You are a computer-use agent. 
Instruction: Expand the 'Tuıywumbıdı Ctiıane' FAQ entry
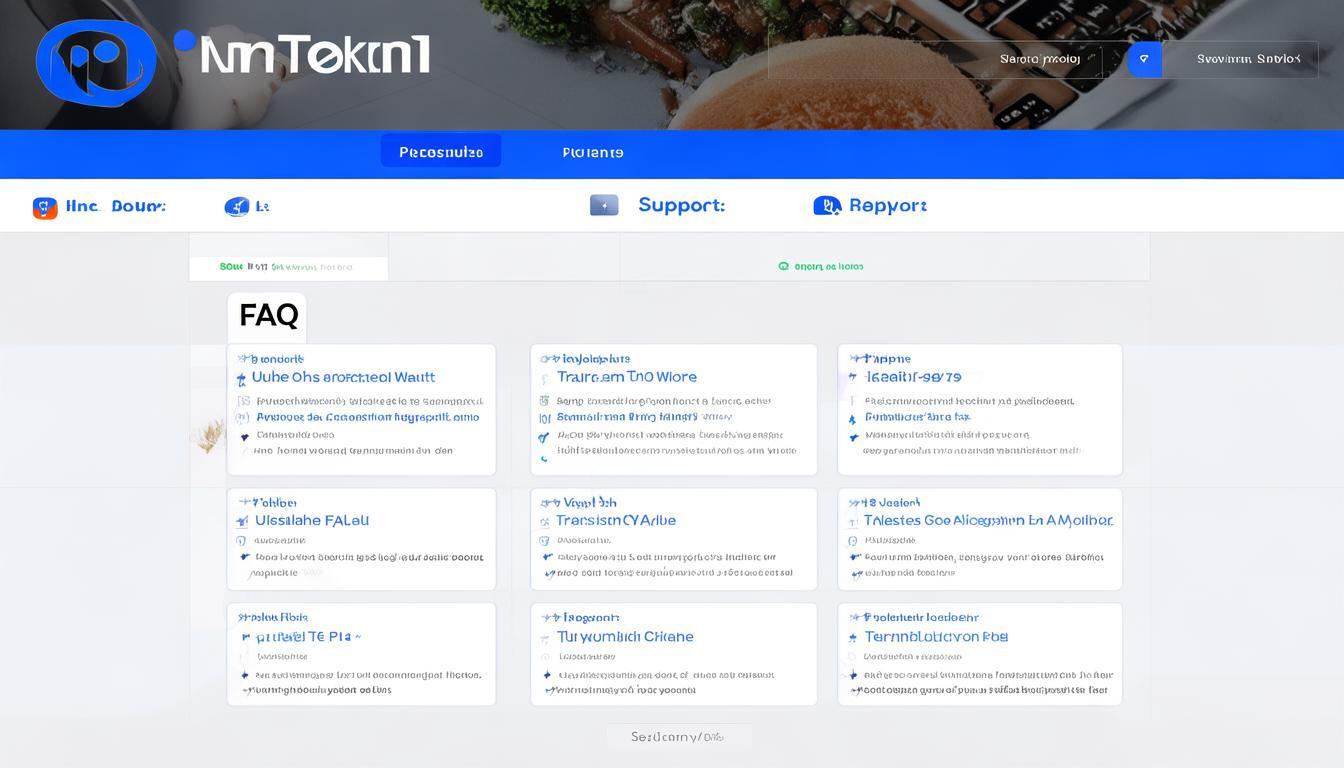click(625, 636)
